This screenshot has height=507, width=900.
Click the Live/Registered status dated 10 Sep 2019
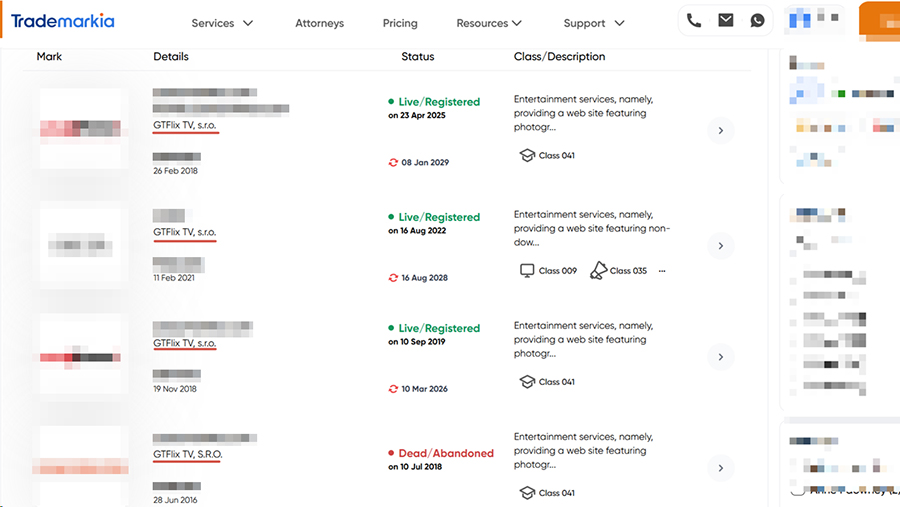click(439, 328)
